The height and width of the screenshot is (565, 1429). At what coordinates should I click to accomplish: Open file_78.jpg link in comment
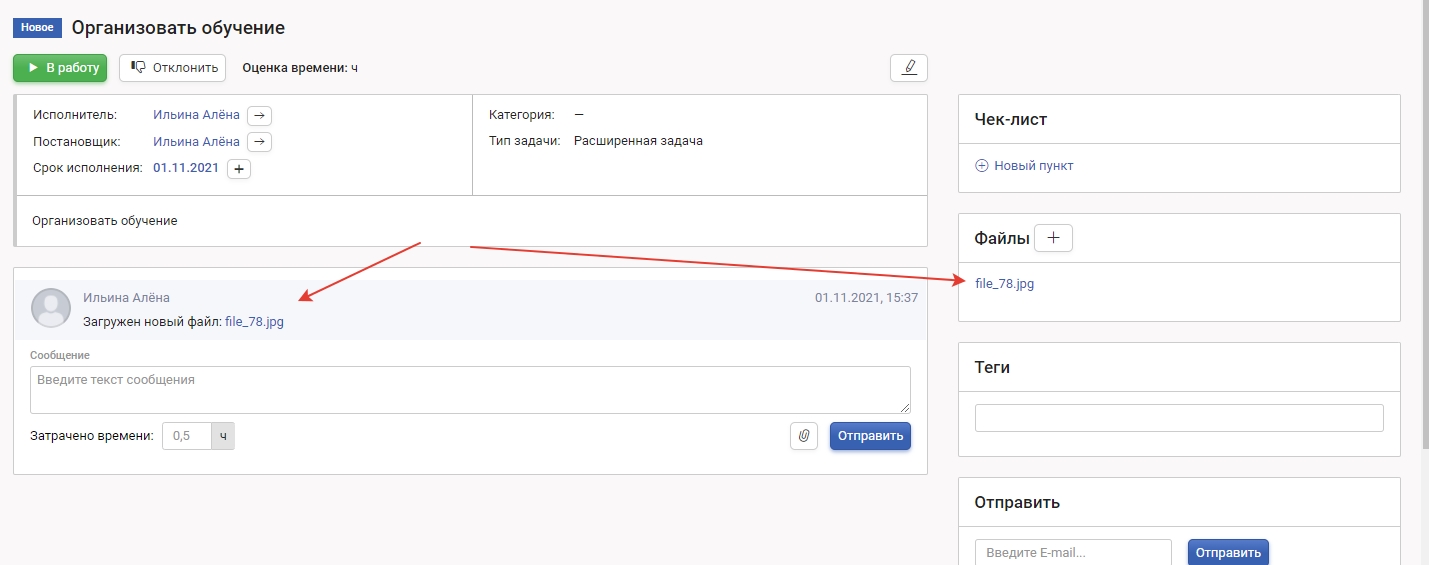254,322
